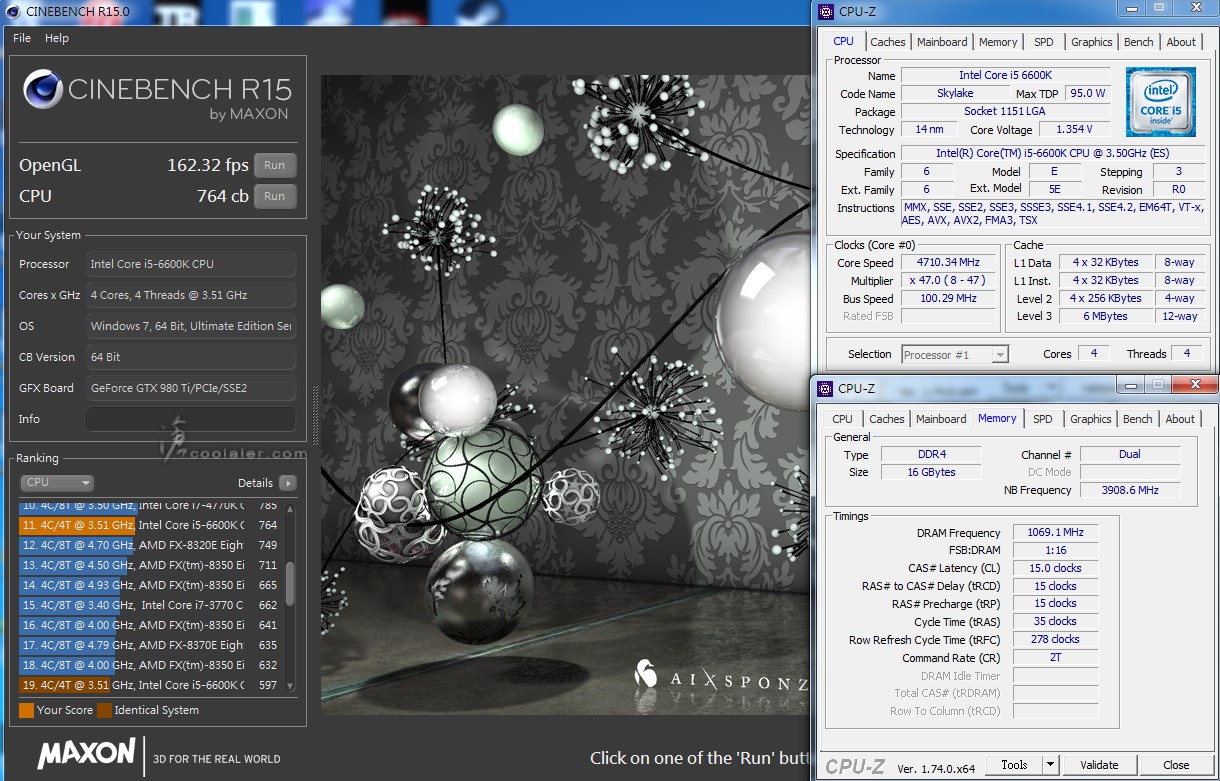Open SPD tab in upper CPU-Z window
Screen dimensions: 1220x781
coord(1043,42)
